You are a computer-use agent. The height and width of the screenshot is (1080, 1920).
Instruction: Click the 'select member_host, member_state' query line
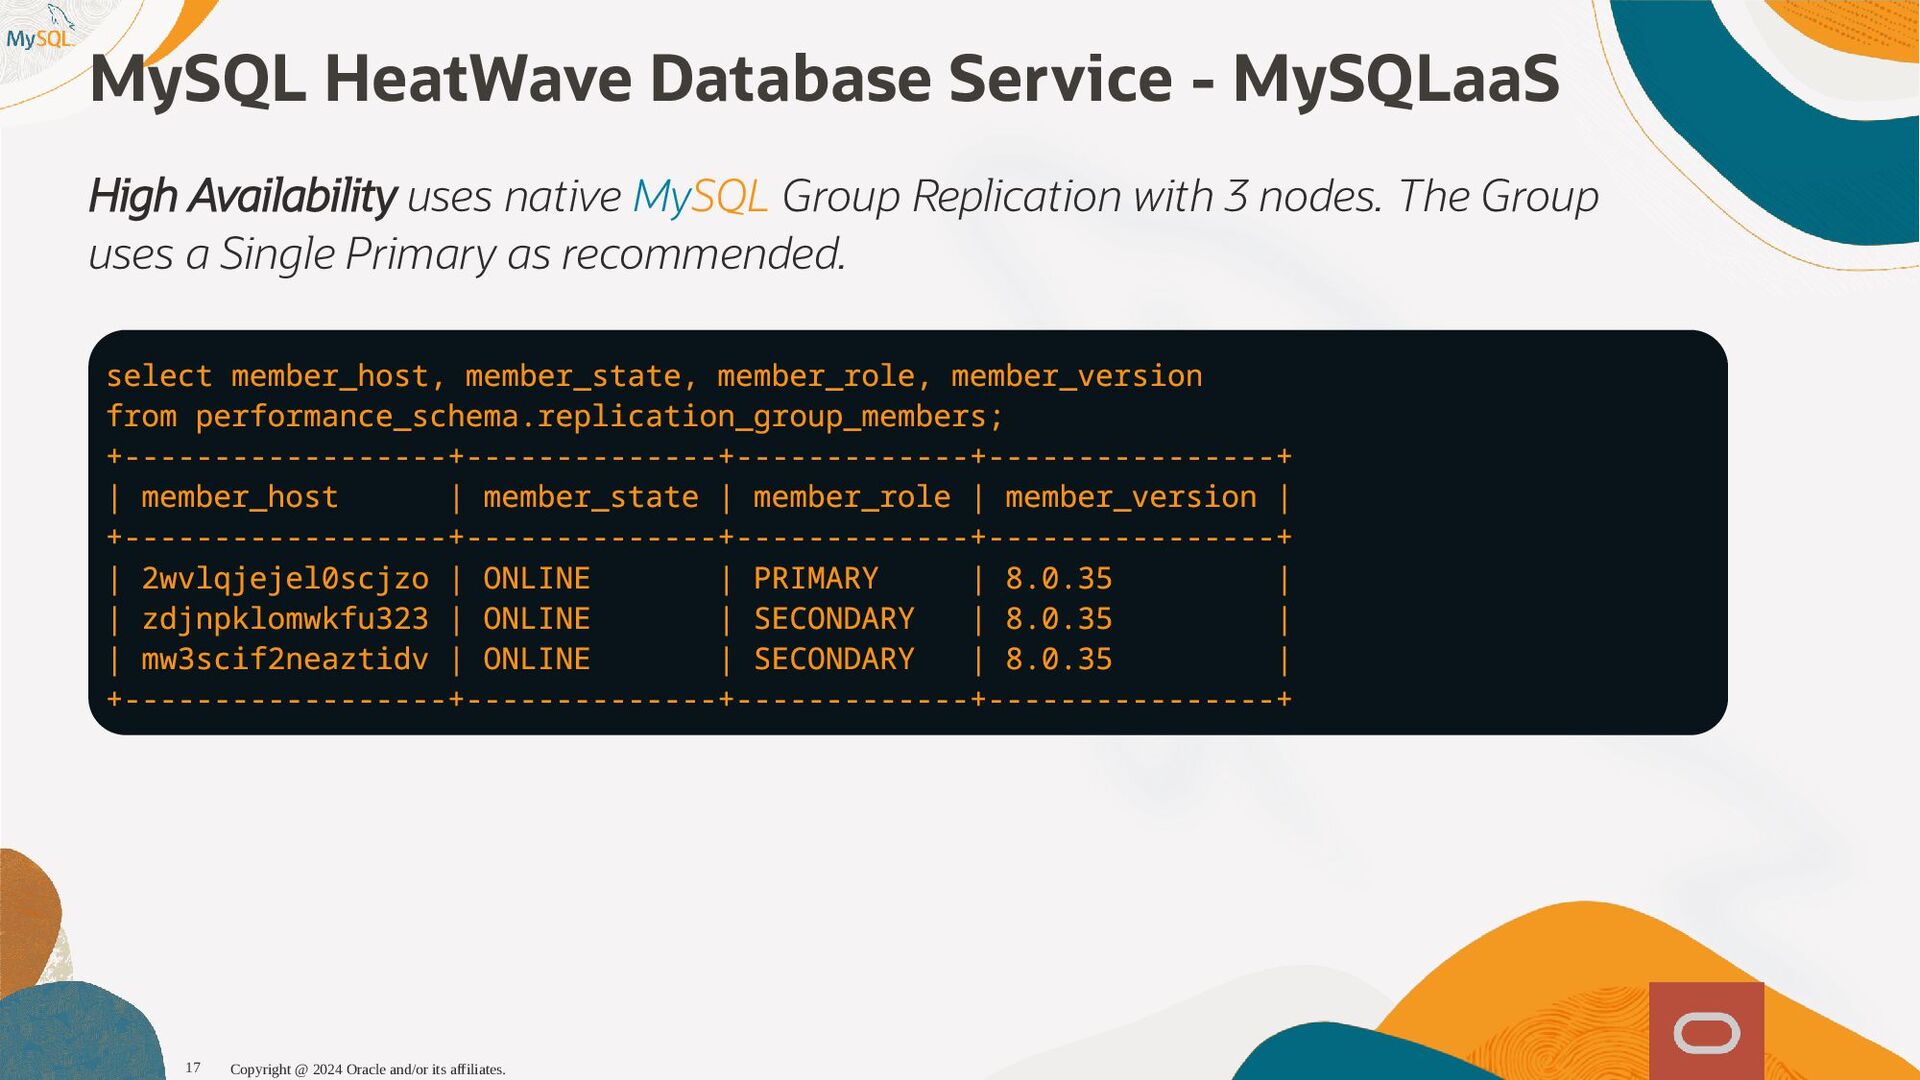tap(654, 376)
